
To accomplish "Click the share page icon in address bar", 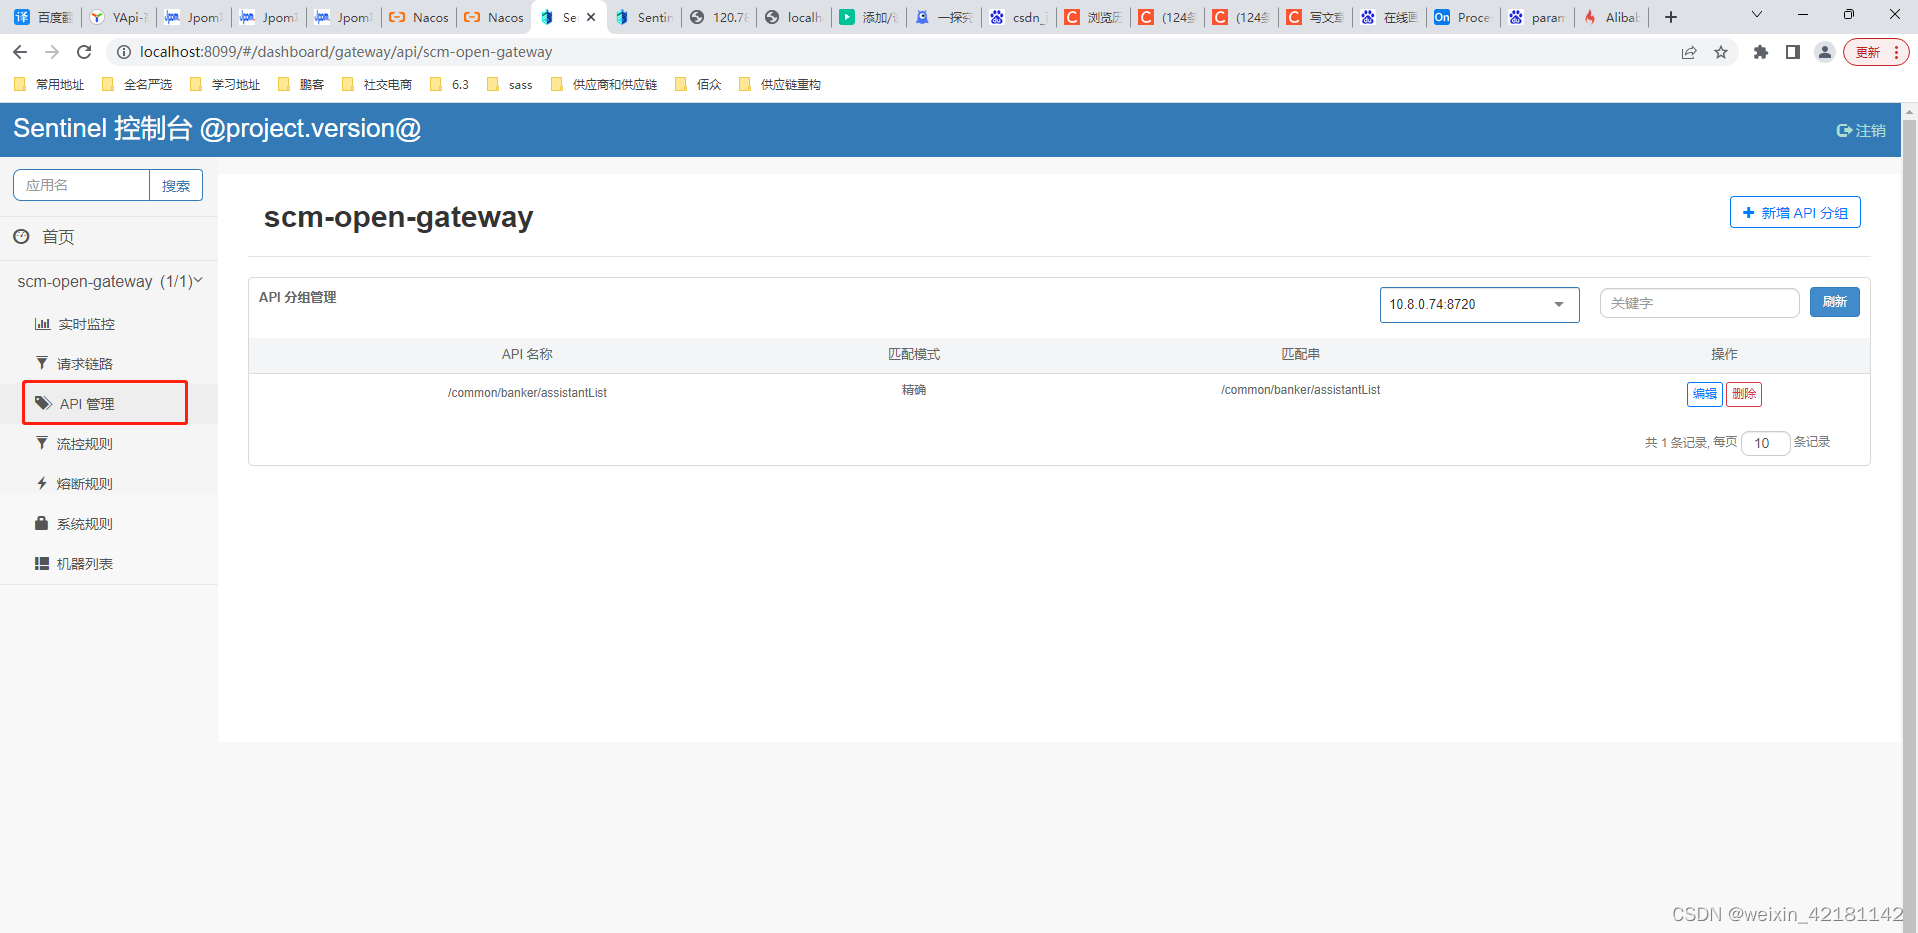I will point(1689,52).
